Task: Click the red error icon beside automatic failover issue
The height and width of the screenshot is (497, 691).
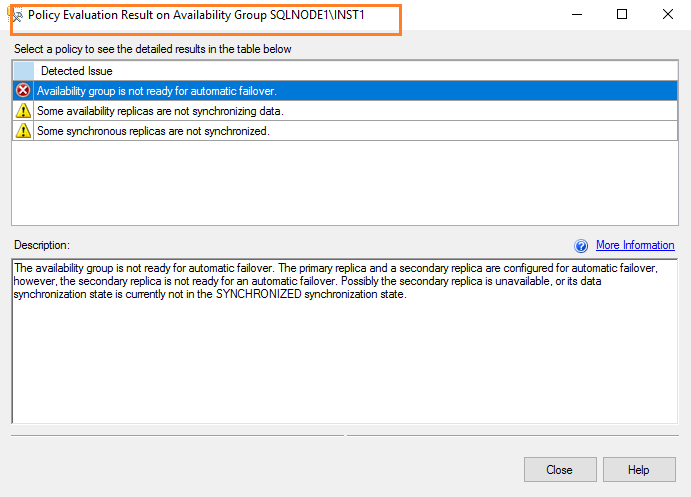Action: (23, 91)
